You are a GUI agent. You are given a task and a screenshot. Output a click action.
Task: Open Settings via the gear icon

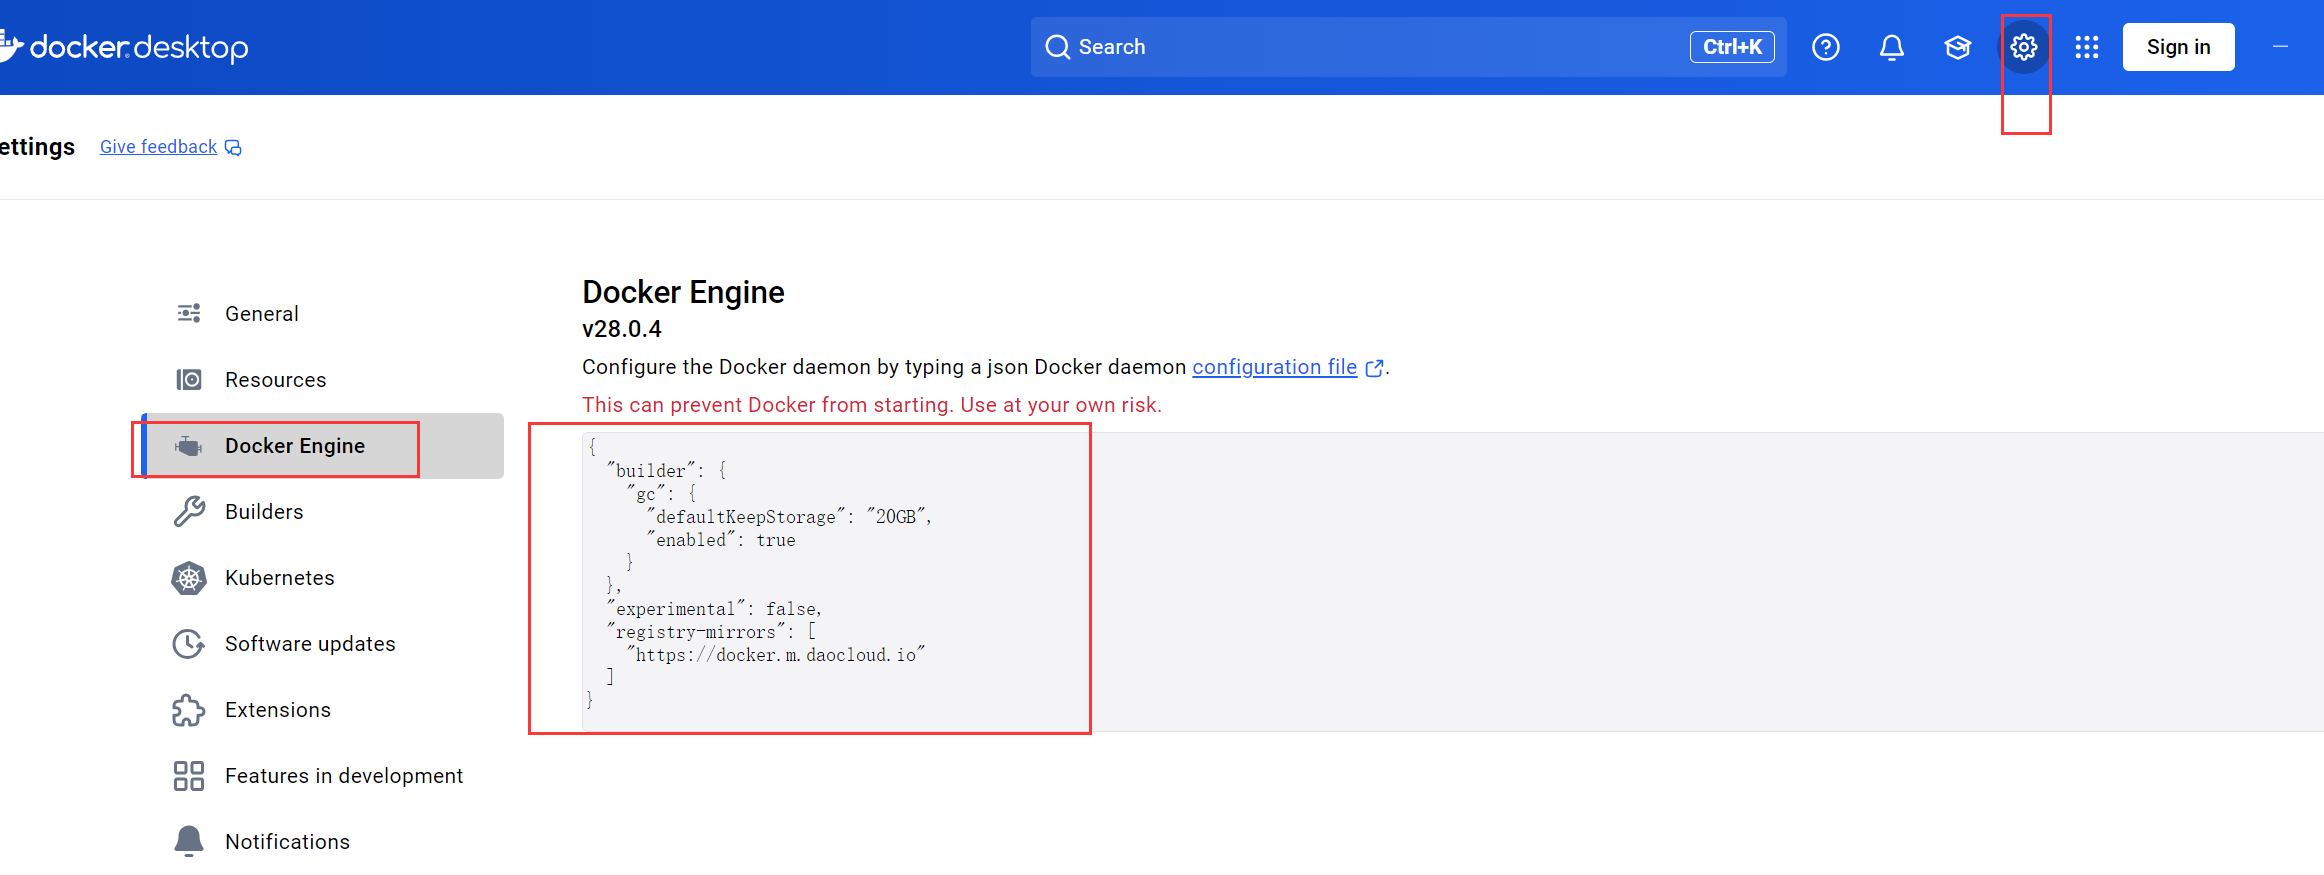pyautogui.click(x=2024, y=47)
